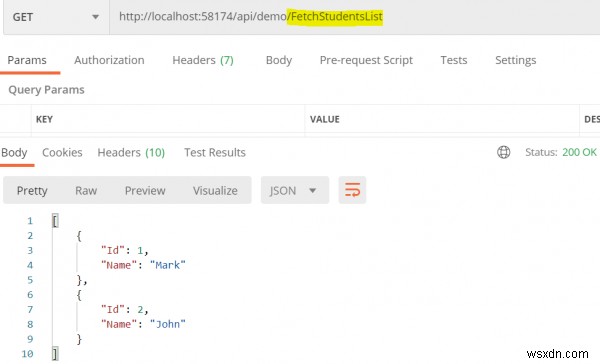Click the 200 OK status text
Viewport: 600px width, 364px height.
click(x=579, y=152)
